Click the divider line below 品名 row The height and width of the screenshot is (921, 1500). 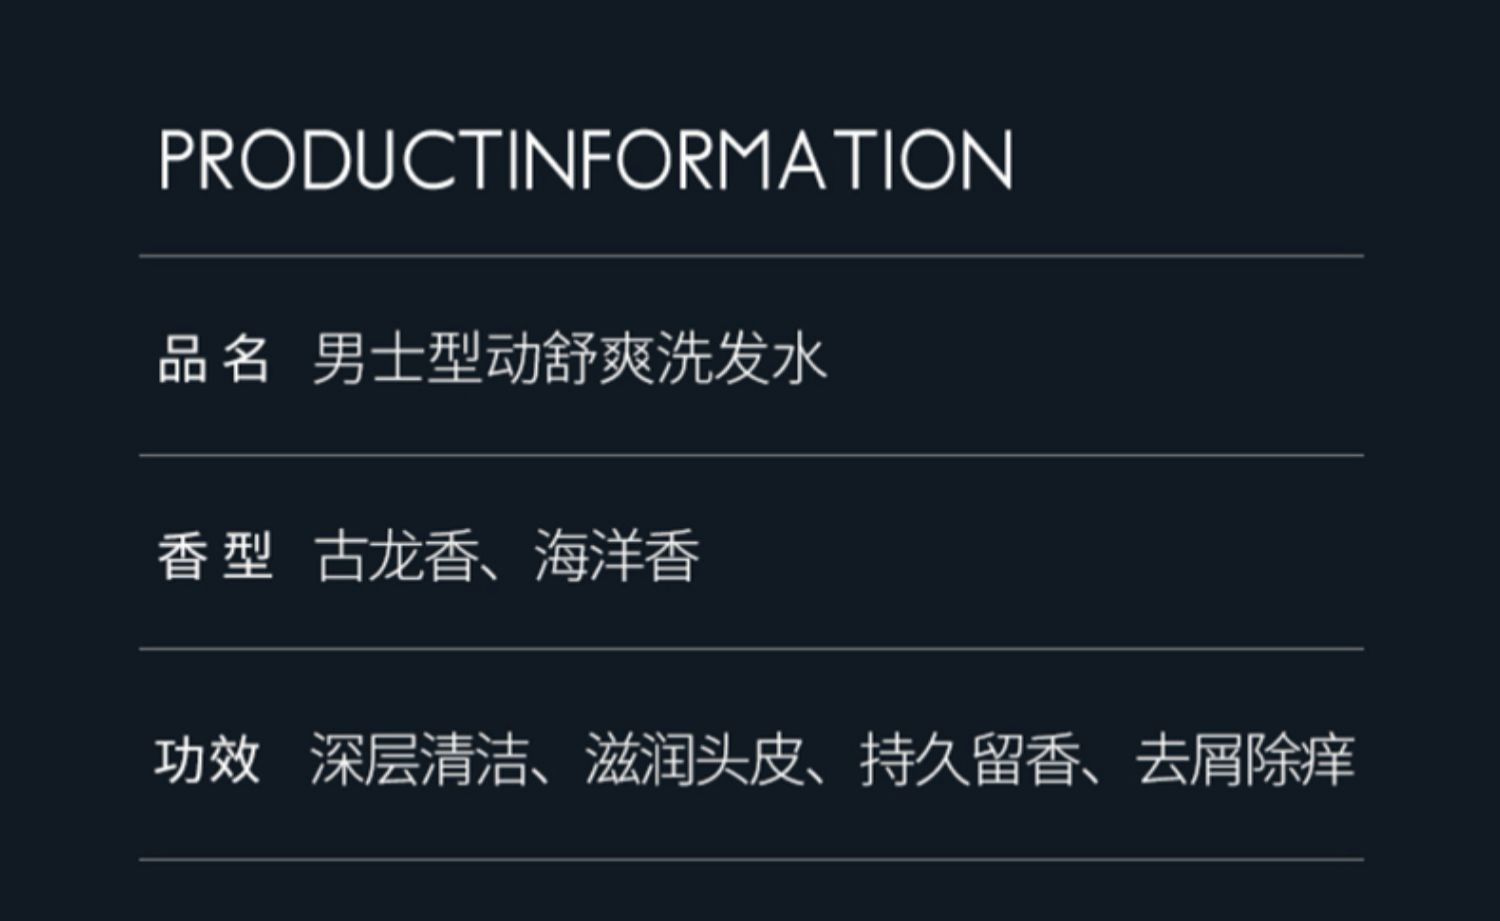point(750,455)
